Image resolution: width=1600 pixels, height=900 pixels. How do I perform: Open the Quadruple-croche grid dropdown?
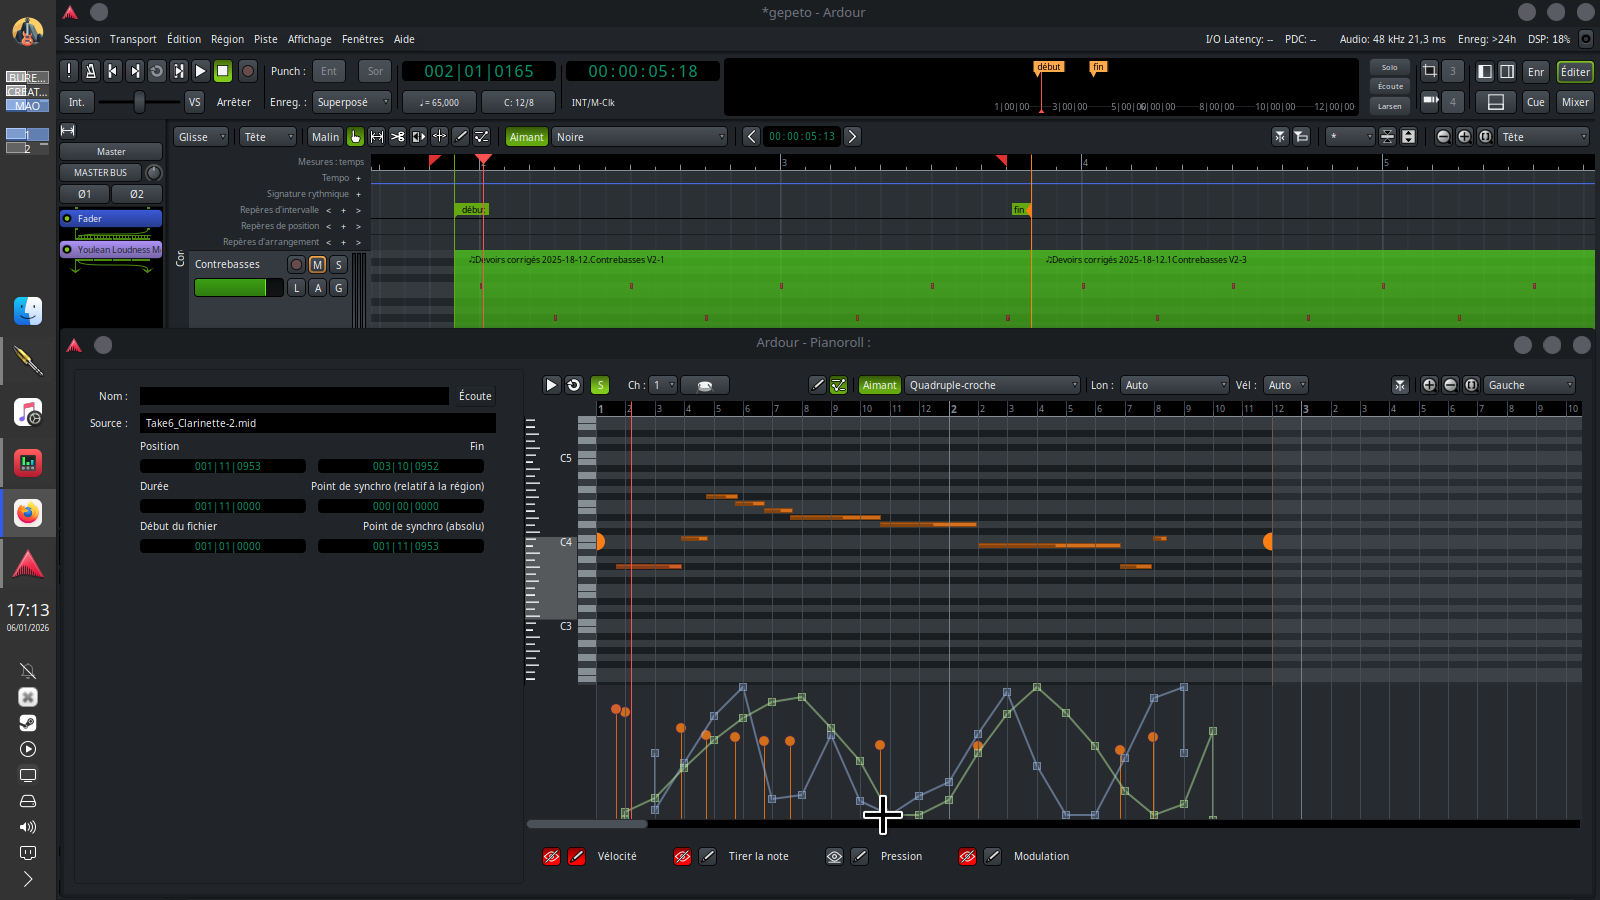[993, 385]
